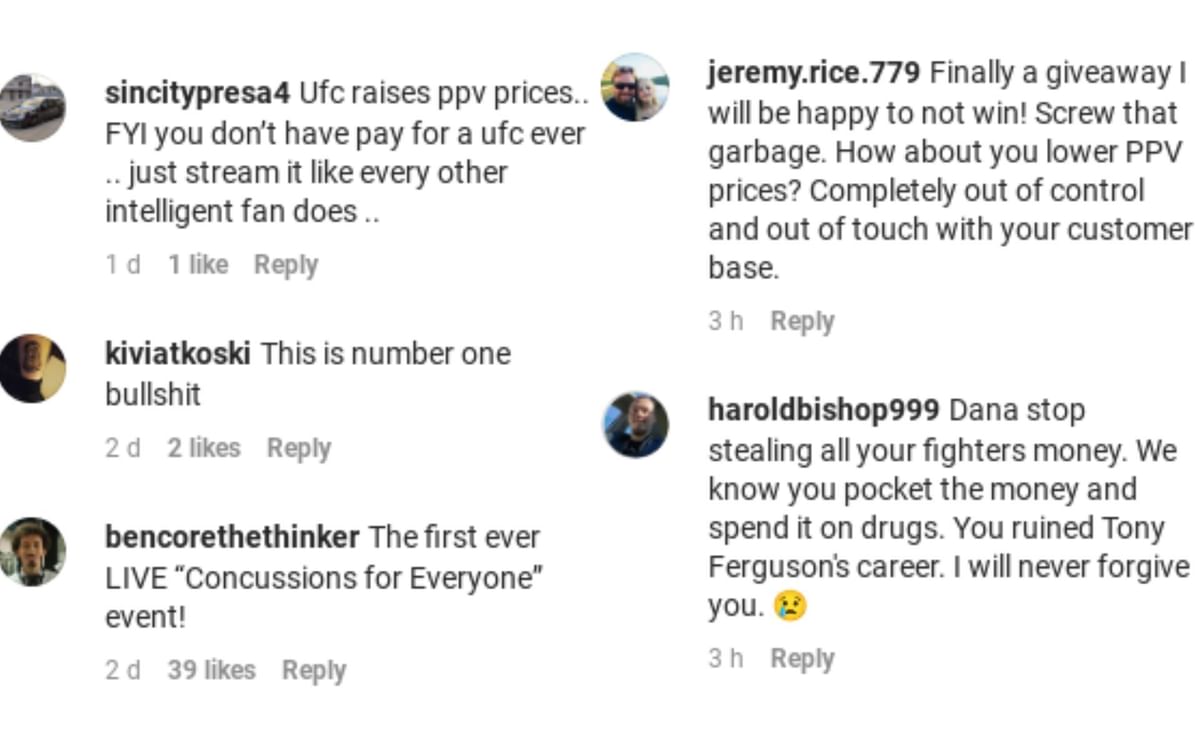Image resolution: width=1200 pixels, height=750 pixels.
Task: Open the 2 likes on kiviatkoski's comment
Action: [x=203, y=448]
